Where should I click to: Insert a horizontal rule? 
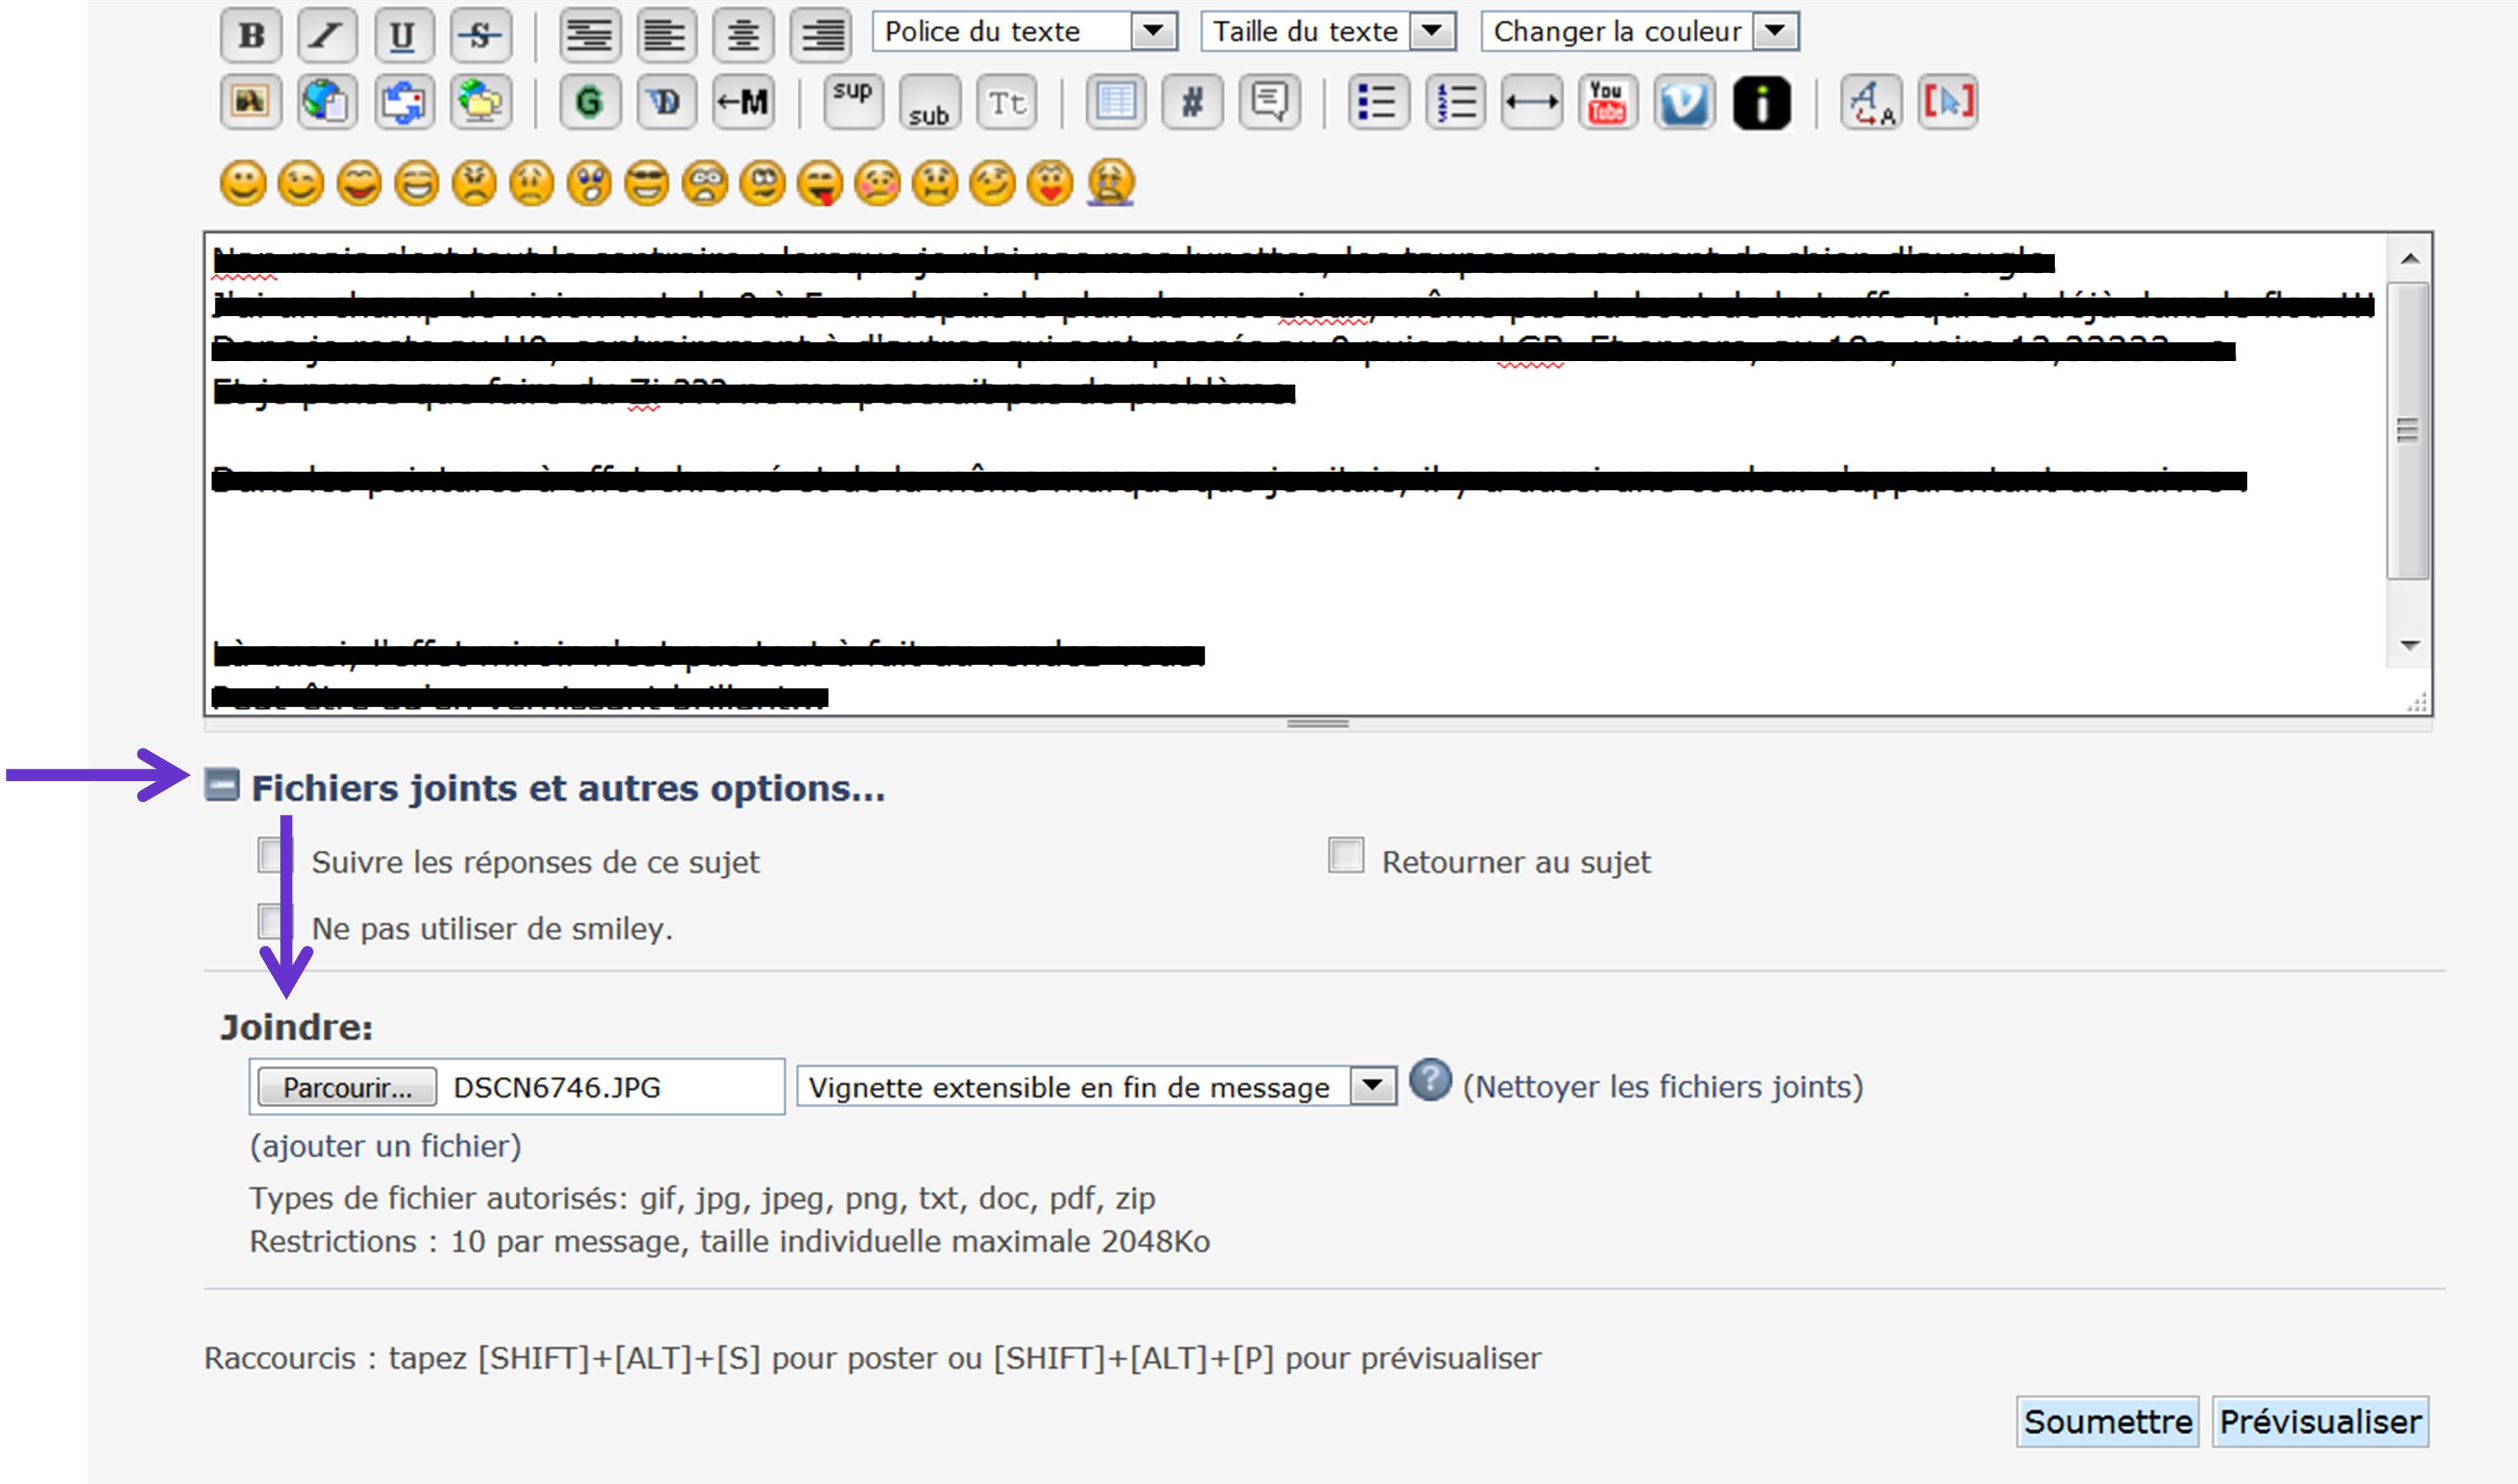pos(1532,102)
